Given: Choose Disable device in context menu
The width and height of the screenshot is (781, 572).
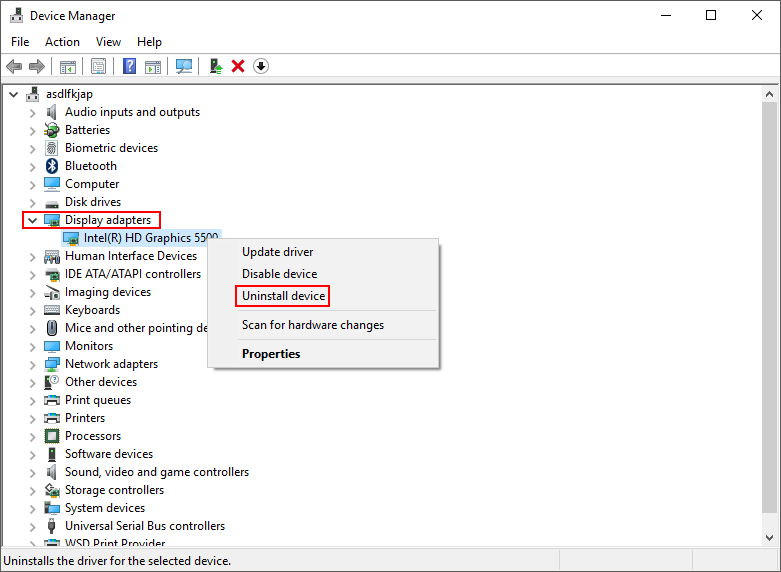Looking at the screenshot, I should (x=279, y=274).
